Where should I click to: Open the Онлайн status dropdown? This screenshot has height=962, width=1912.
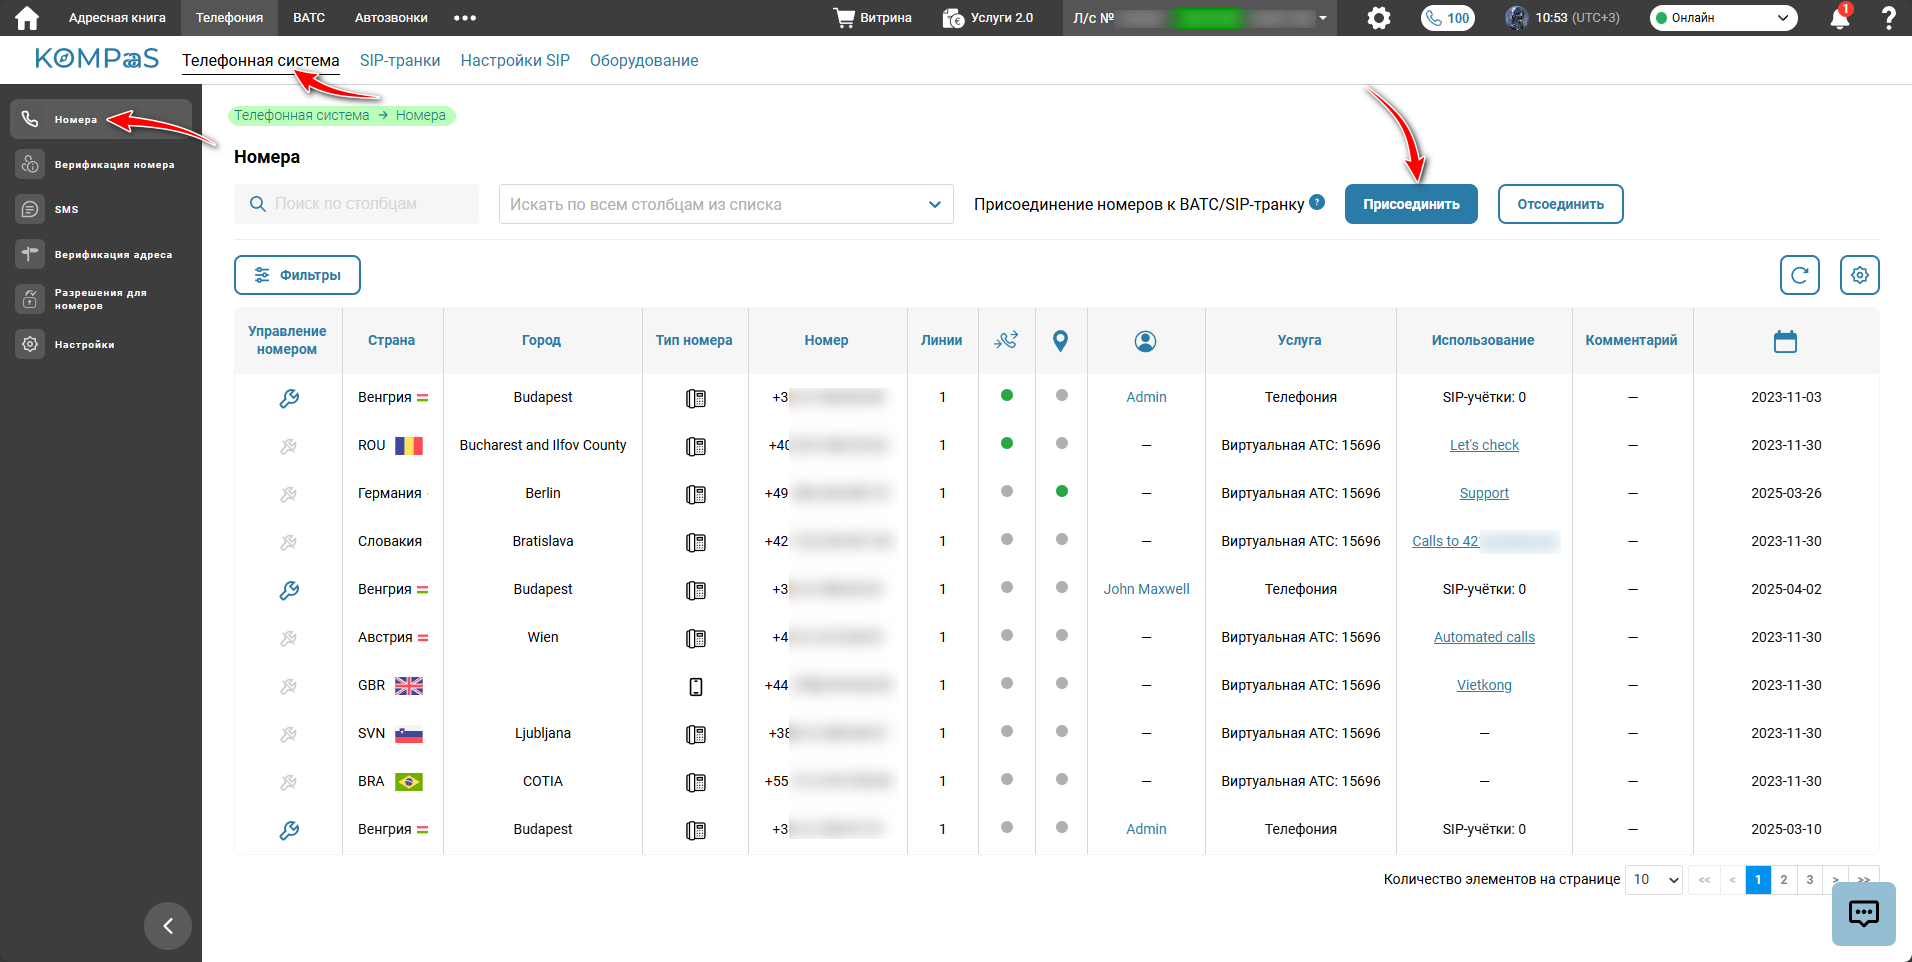1723,18
